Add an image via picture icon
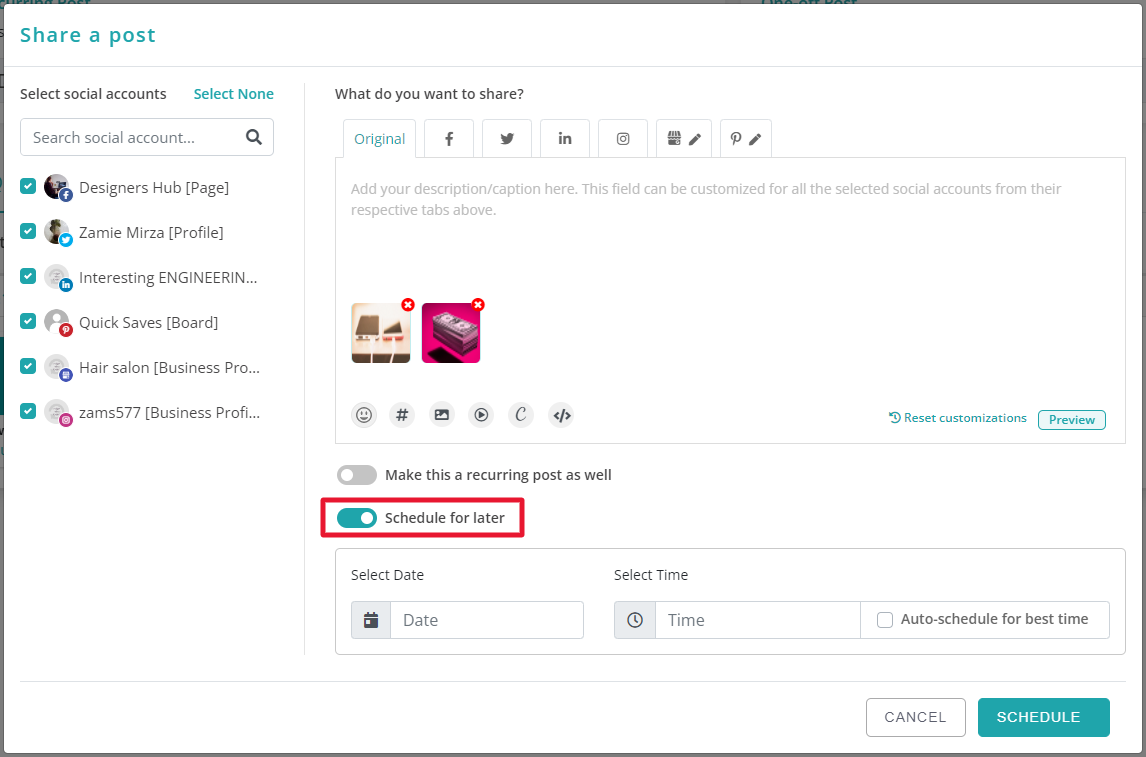 coord(441,415)
